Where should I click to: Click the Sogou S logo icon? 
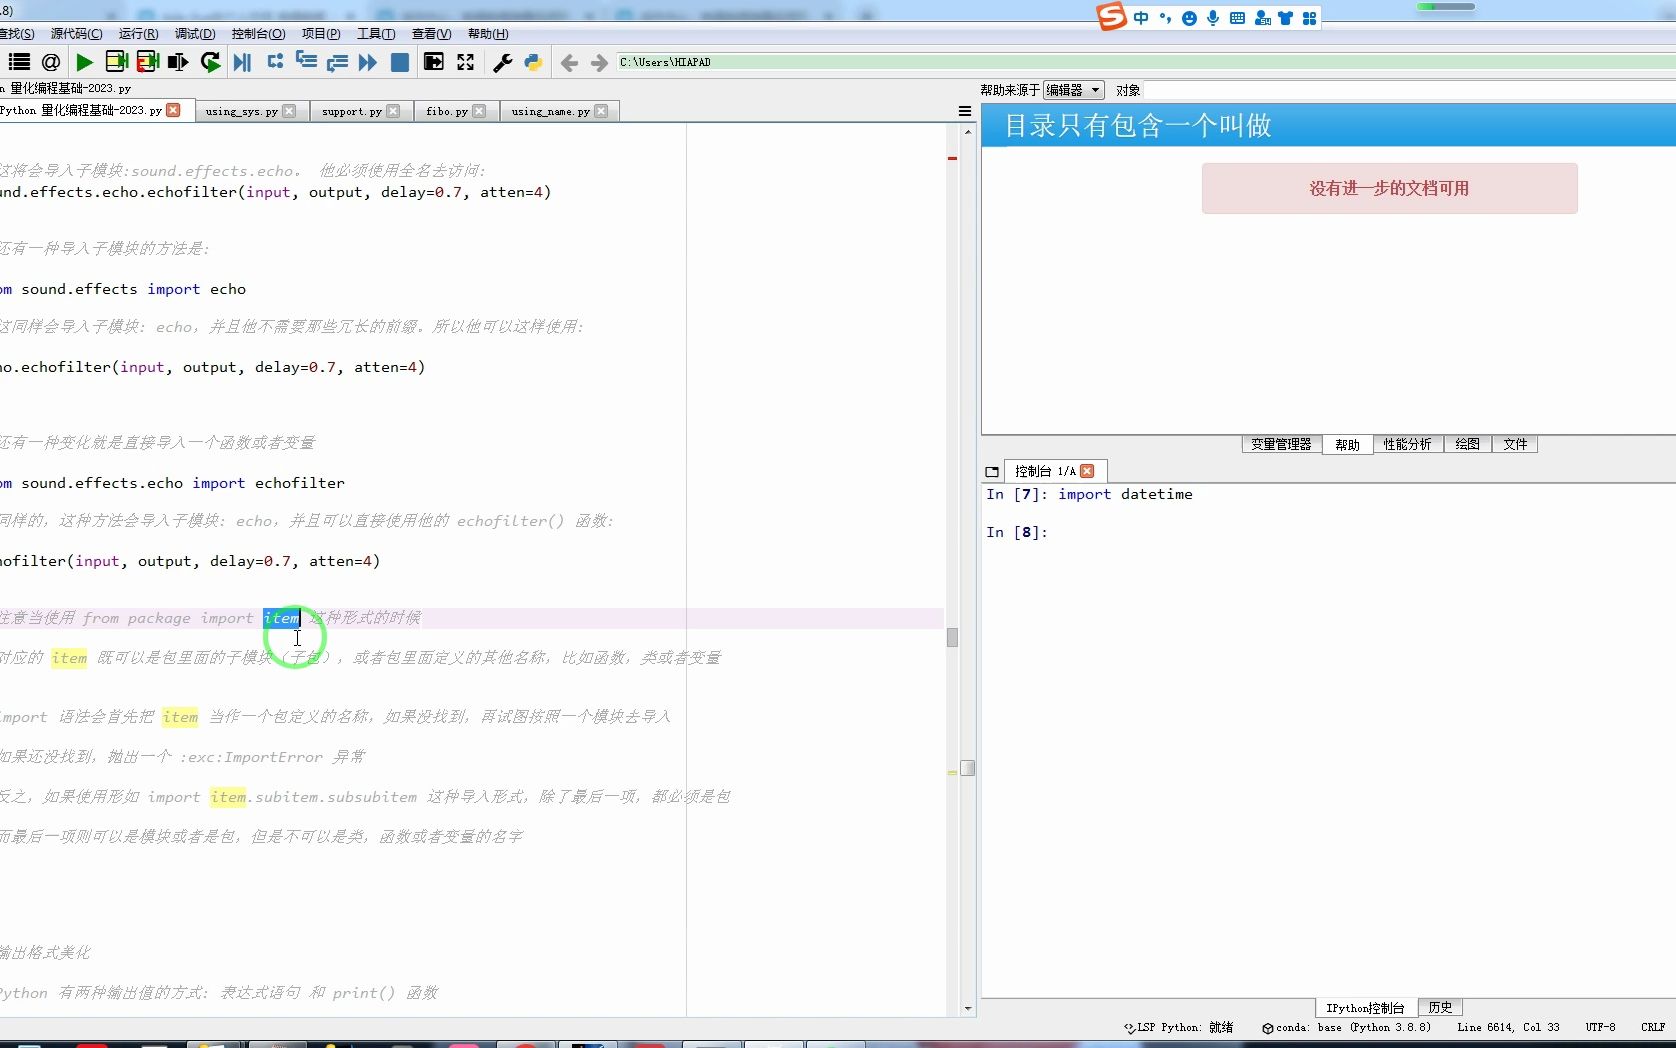1111,17
